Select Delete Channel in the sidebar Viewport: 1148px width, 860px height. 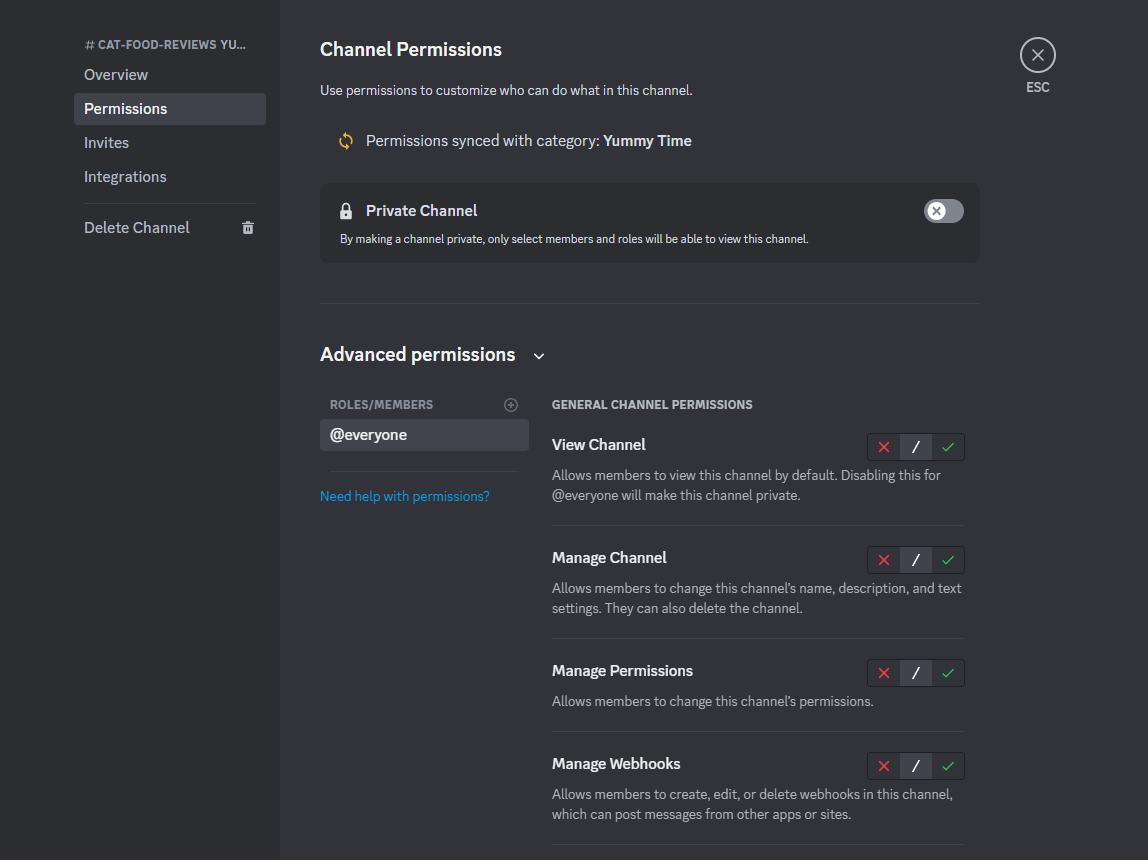(x=136, y=227)
